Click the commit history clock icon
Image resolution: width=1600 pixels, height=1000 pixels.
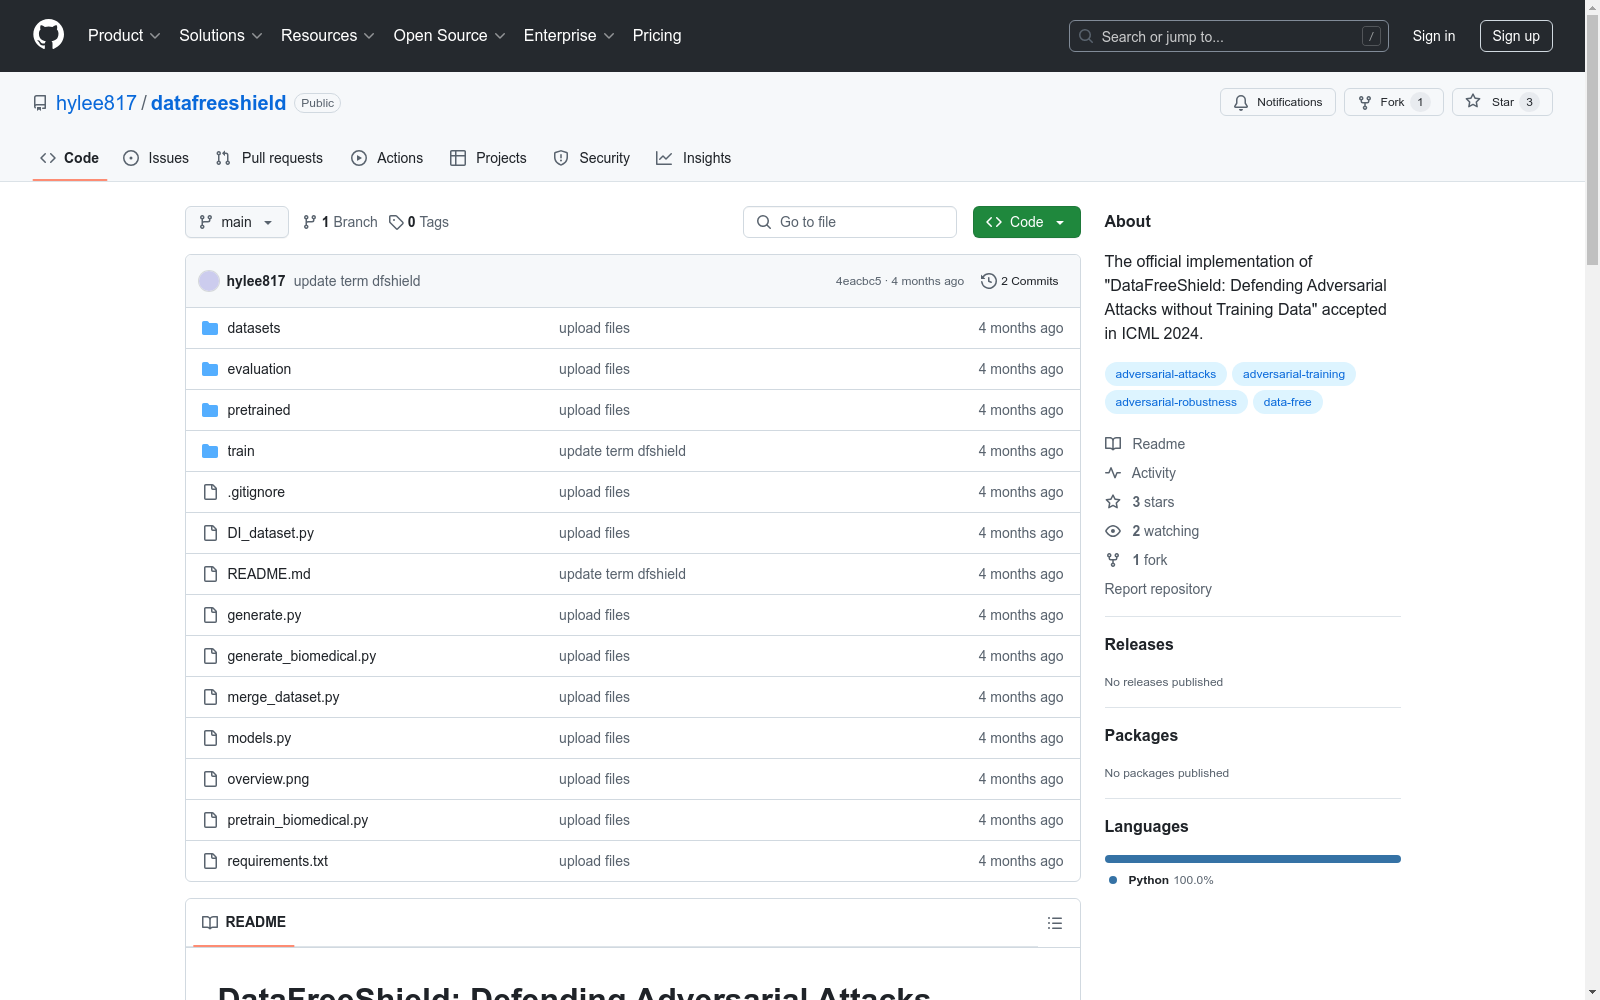coord(988,281)
